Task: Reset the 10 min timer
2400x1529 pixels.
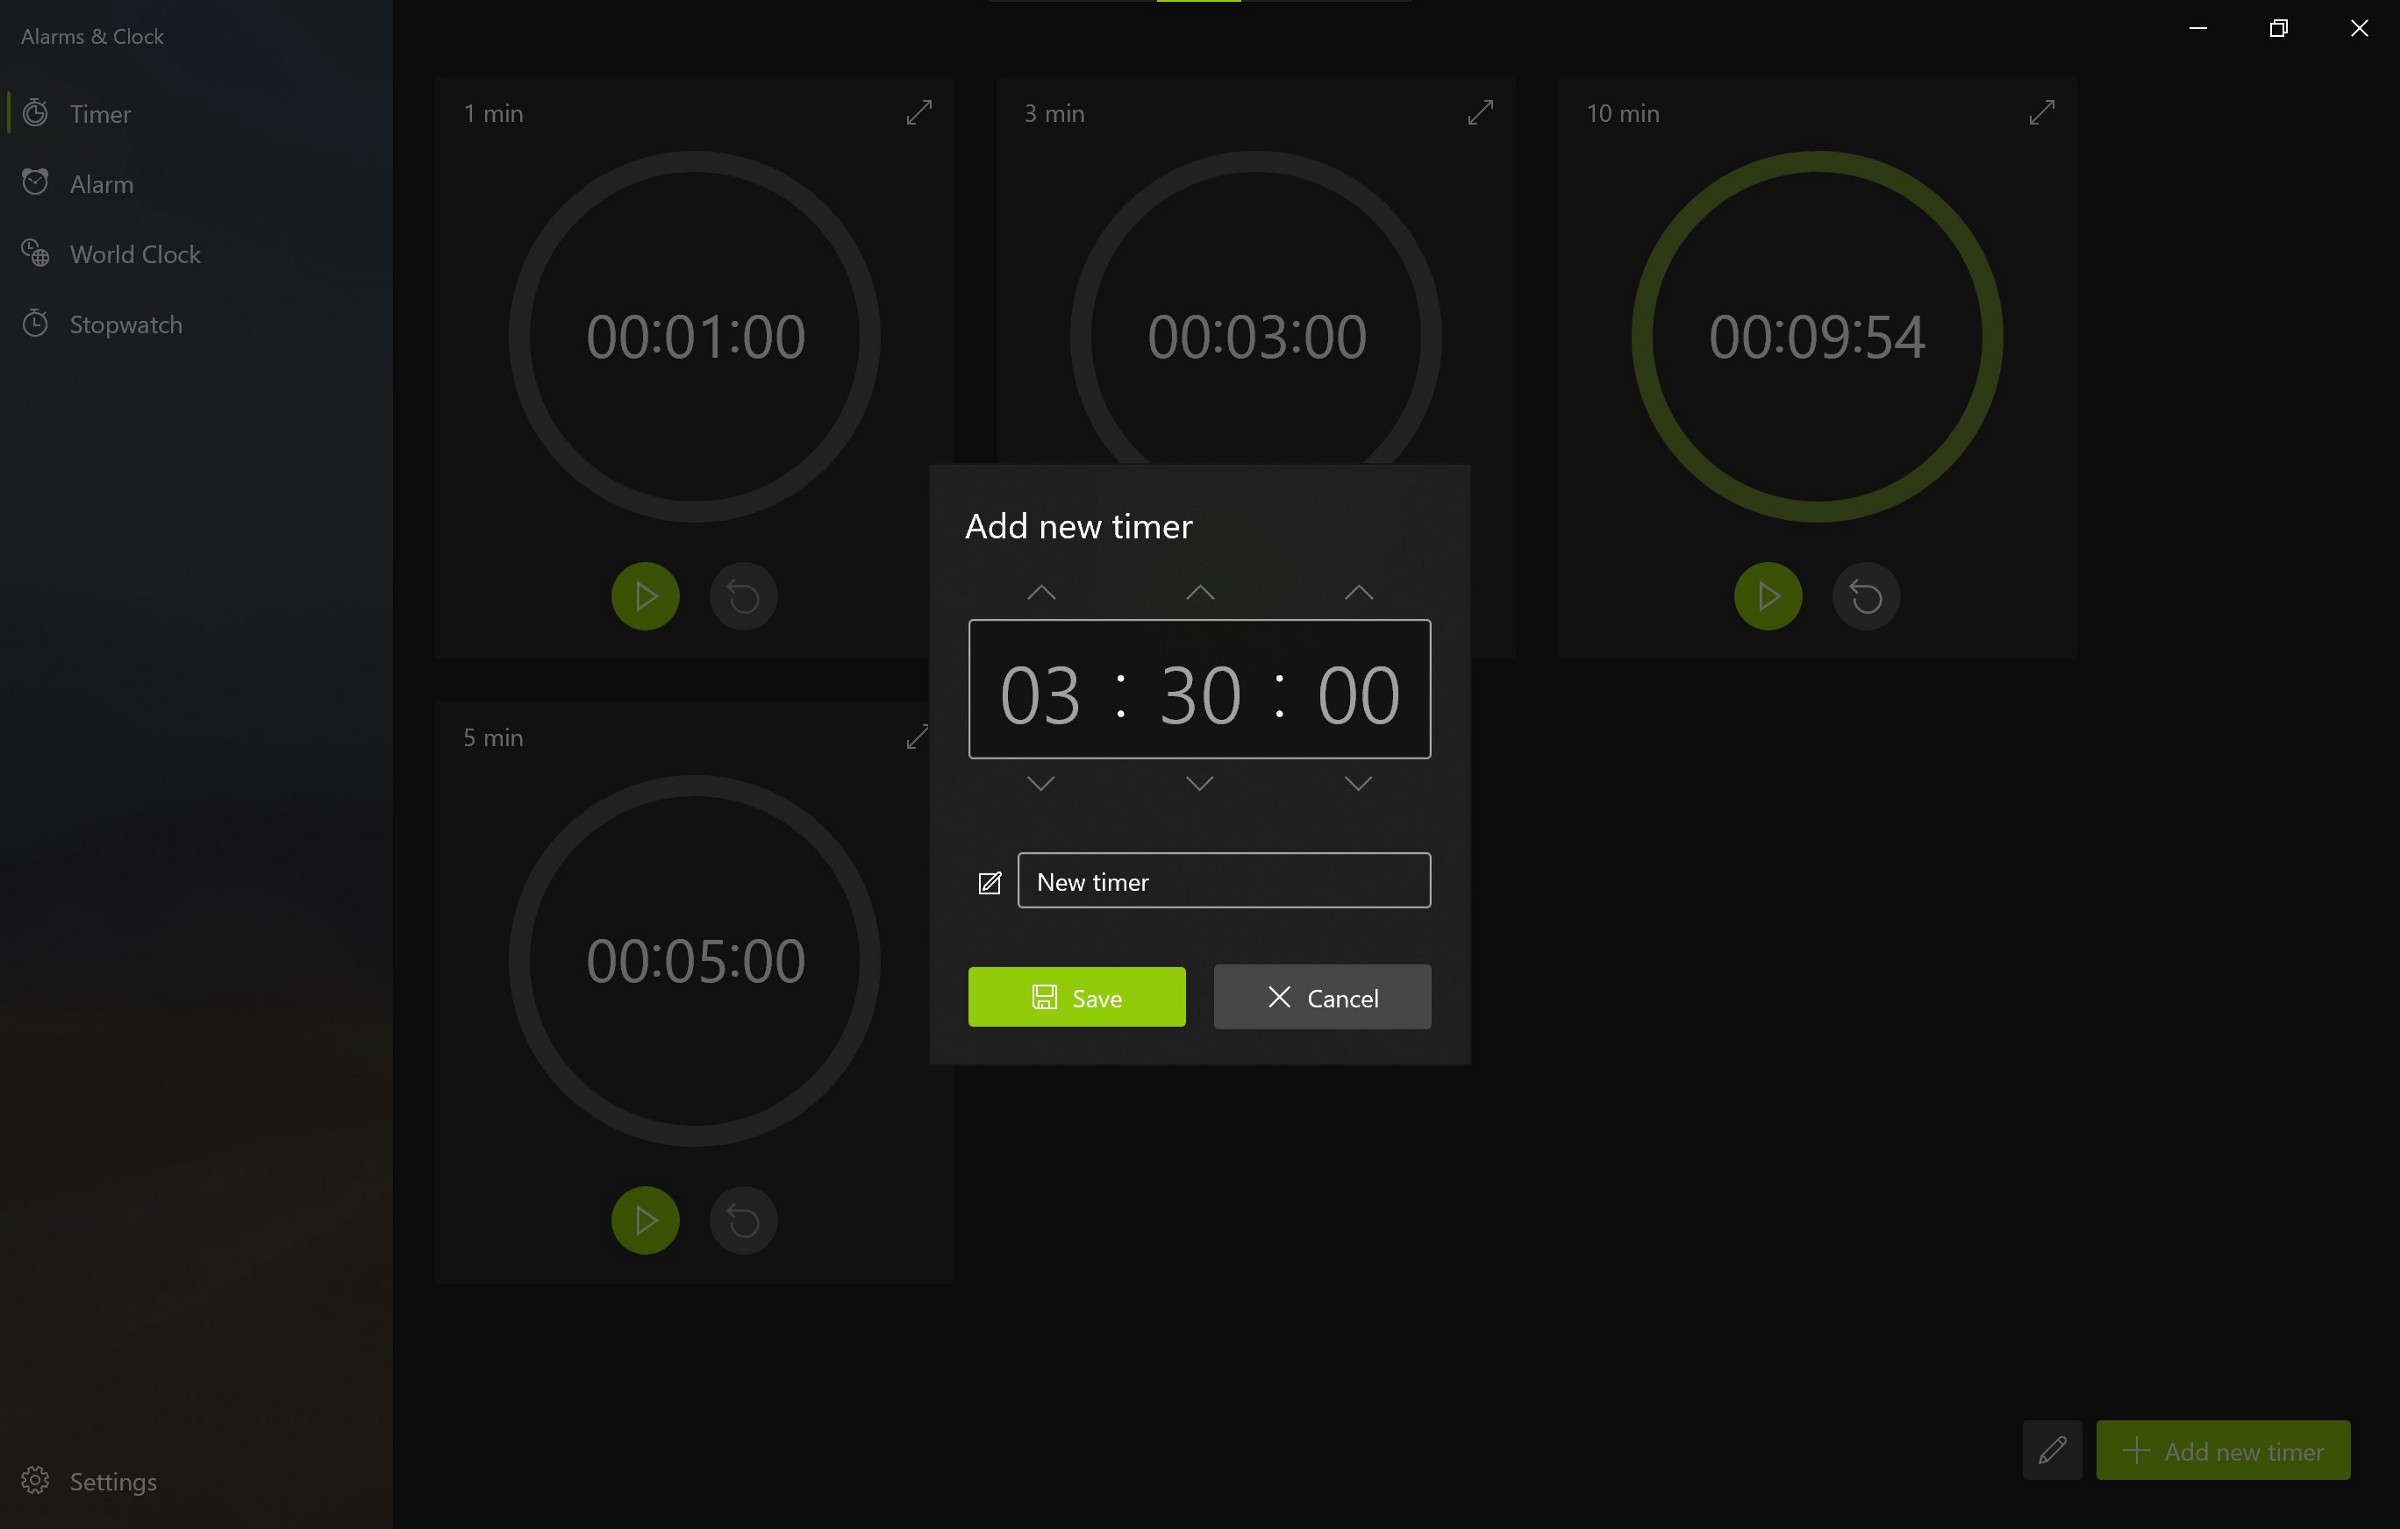Action: click(1865, 596)
